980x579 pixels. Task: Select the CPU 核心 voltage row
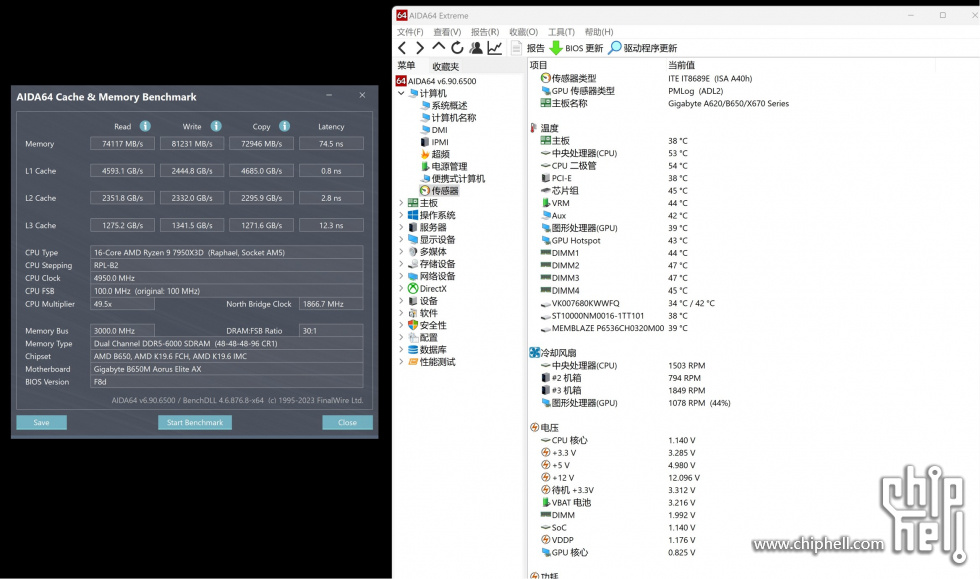click(x=618, y=440)
